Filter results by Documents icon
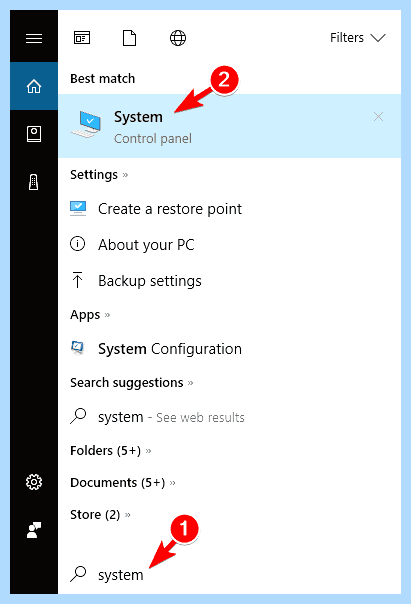This screenshot has width=411, height=604. pyautogui.click(x=129, y=38)
